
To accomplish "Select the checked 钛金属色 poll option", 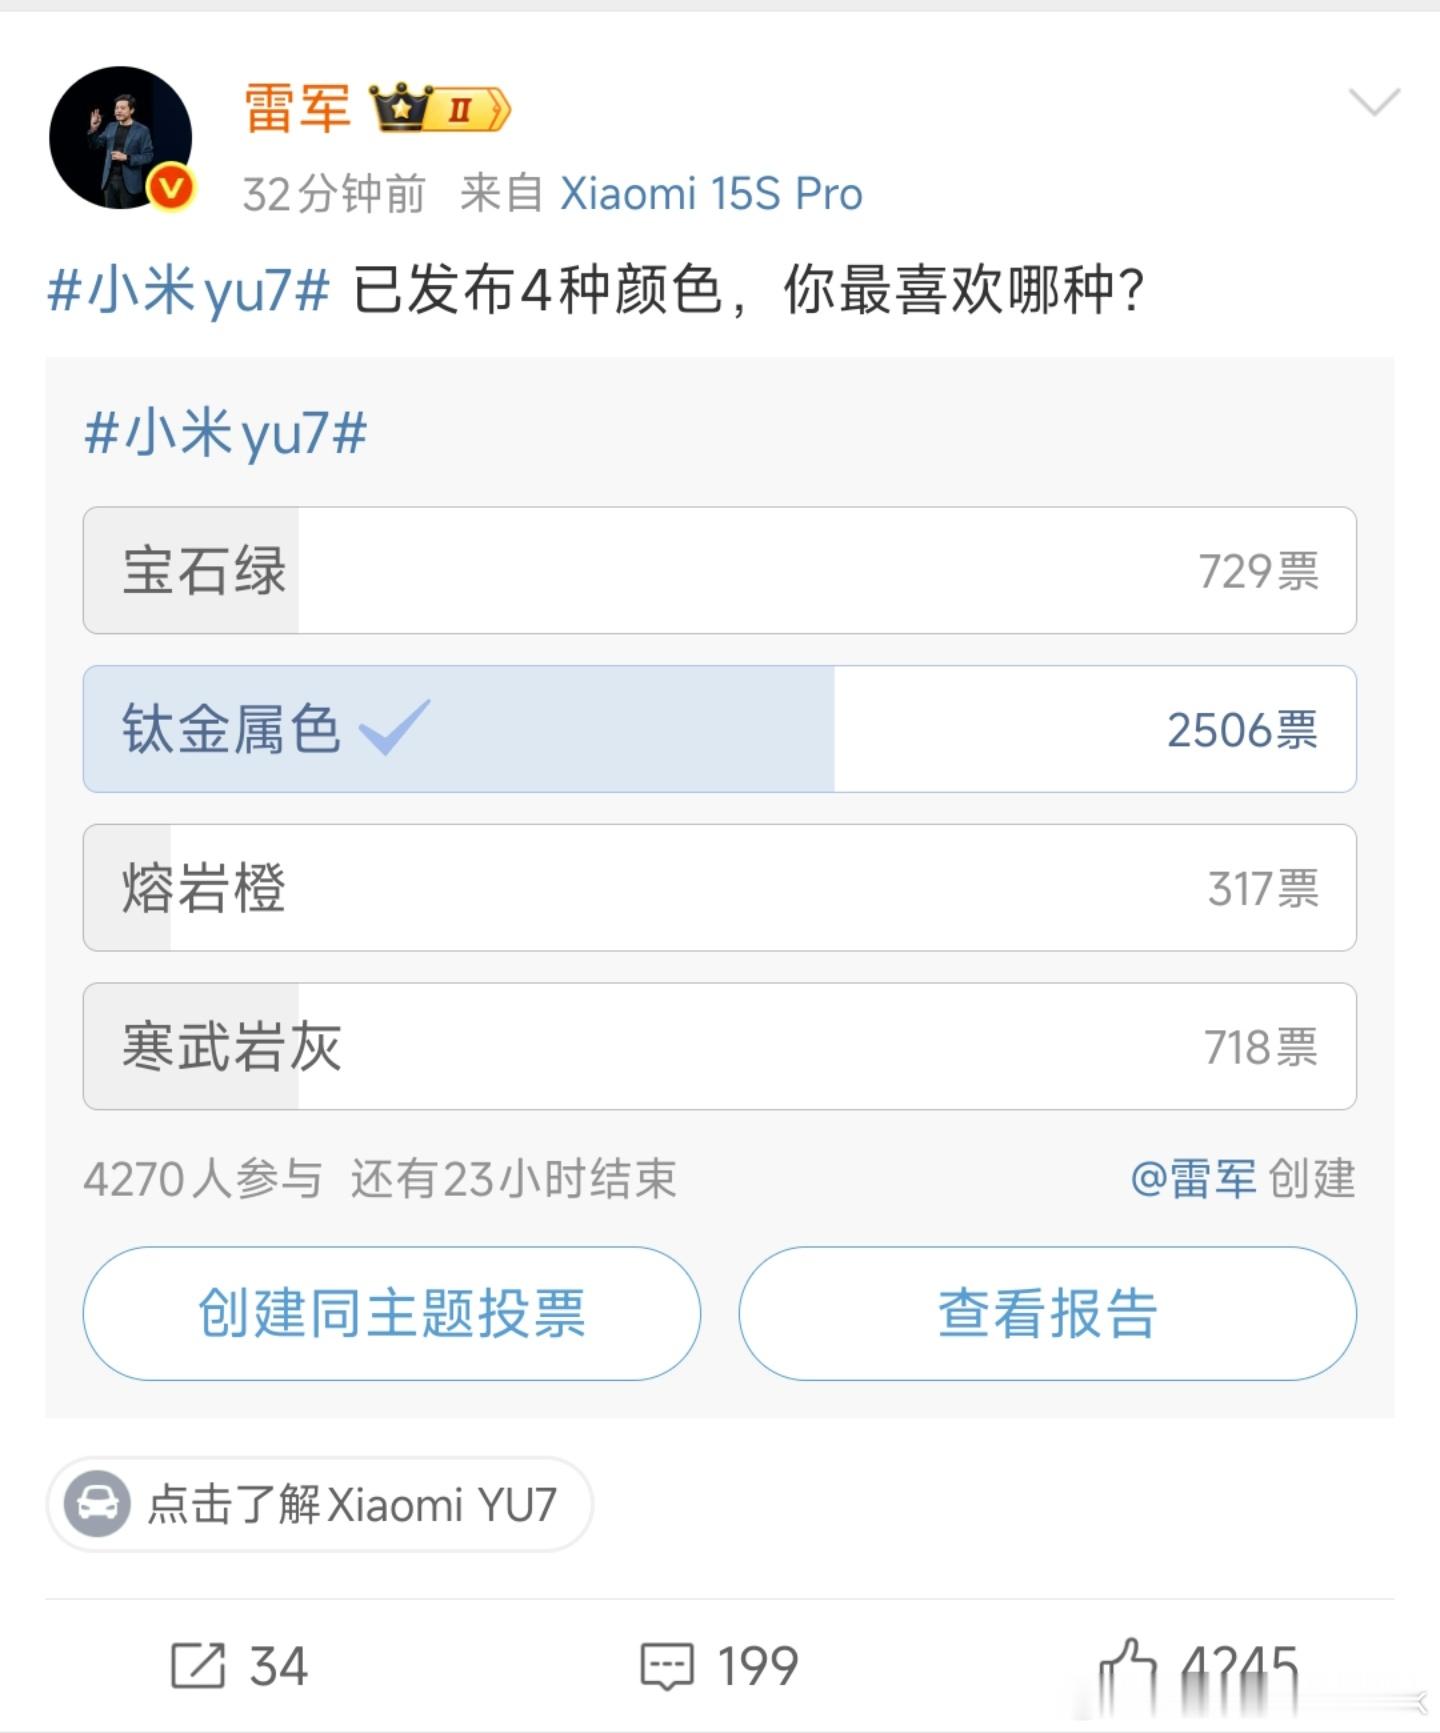I will click(718, 729).
